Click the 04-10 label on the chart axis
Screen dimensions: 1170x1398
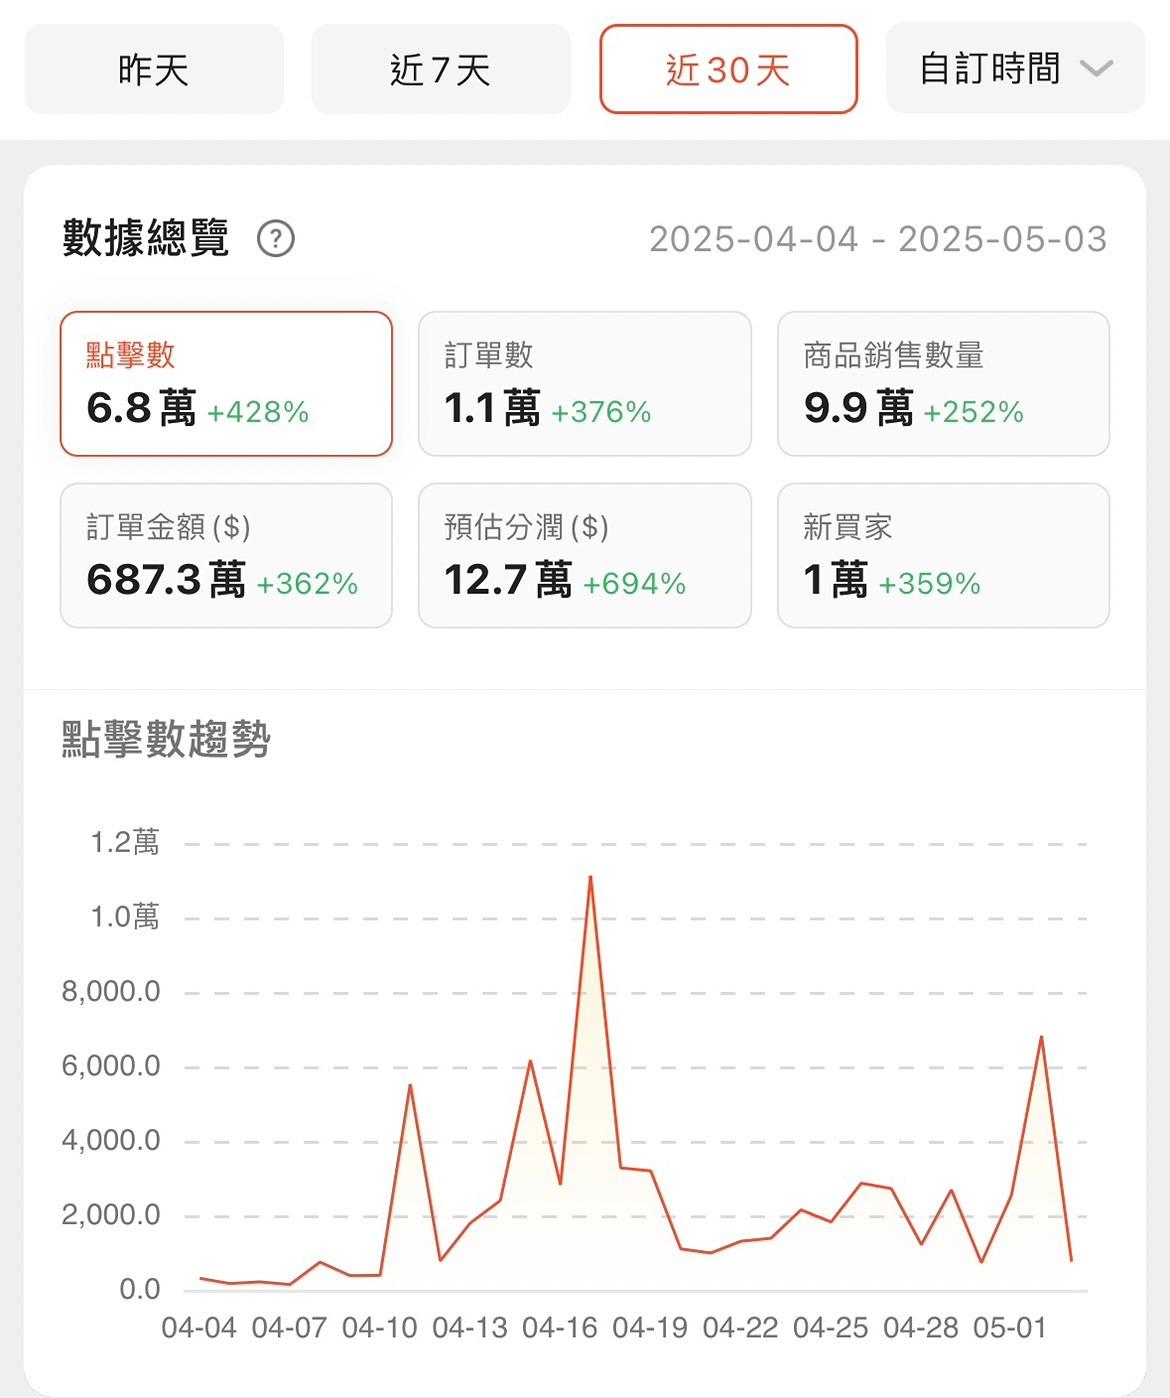(x=379, y=1327)
